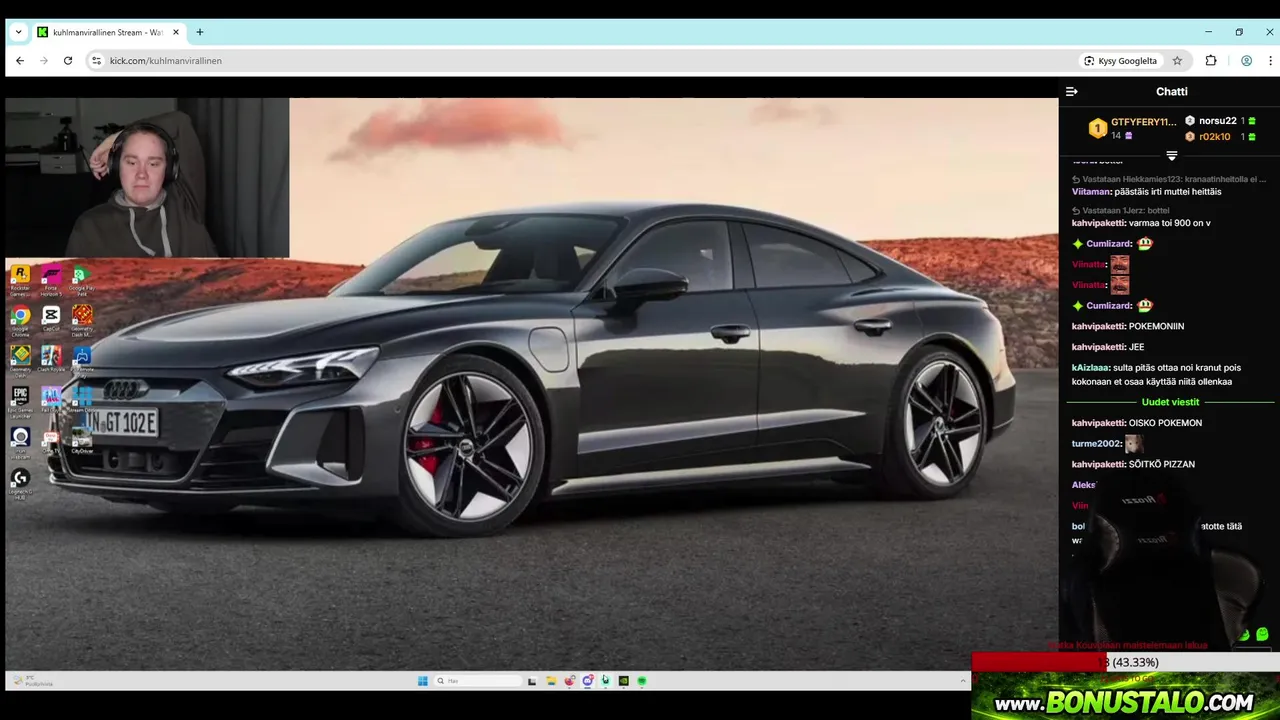Viewport: 1280px width, 720px height.
Task: Open the tab search dropdown
Action: [x=18, y=32]
